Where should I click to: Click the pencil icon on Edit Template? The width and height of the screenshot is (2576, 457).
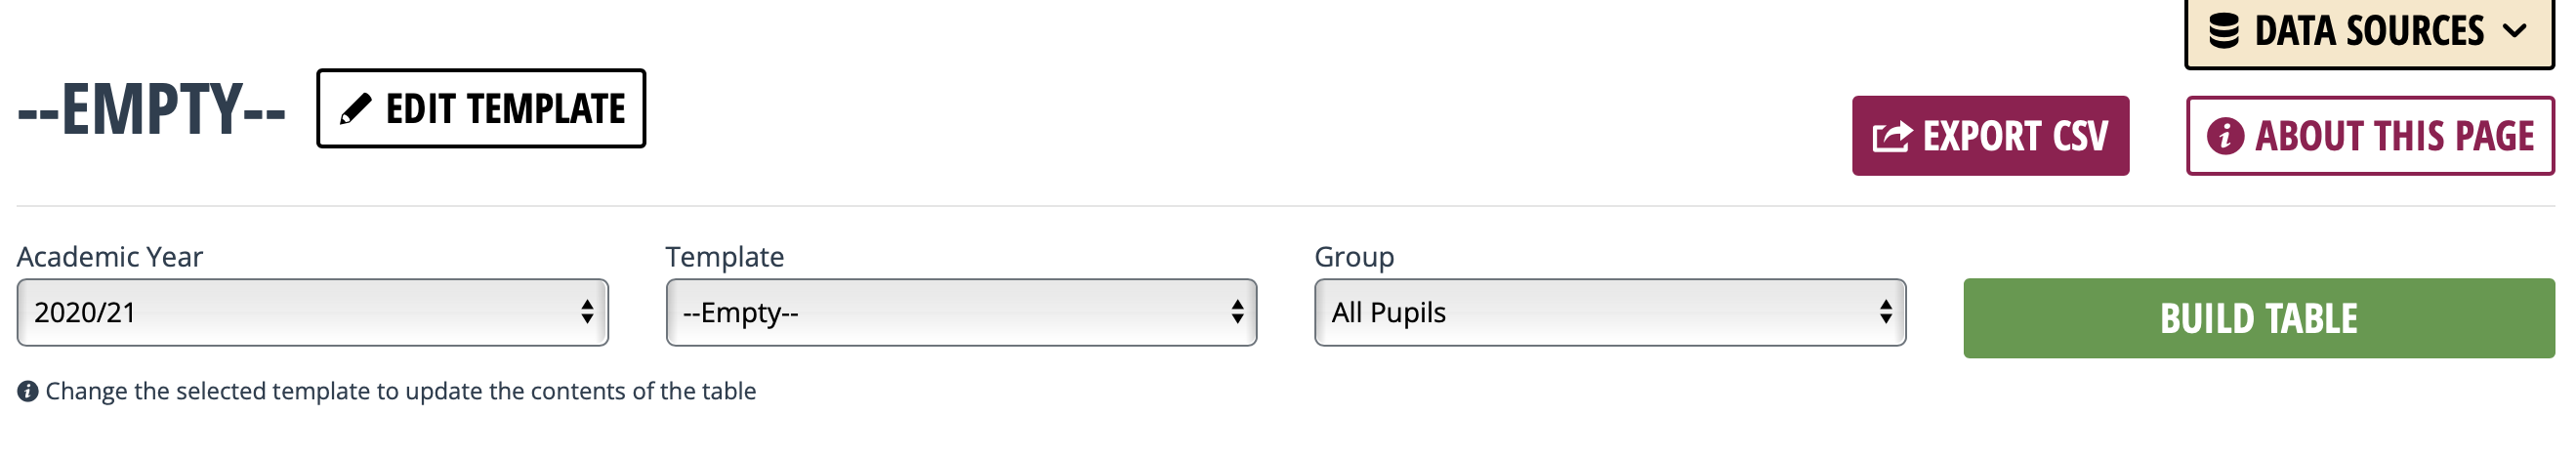click(355, 108)
